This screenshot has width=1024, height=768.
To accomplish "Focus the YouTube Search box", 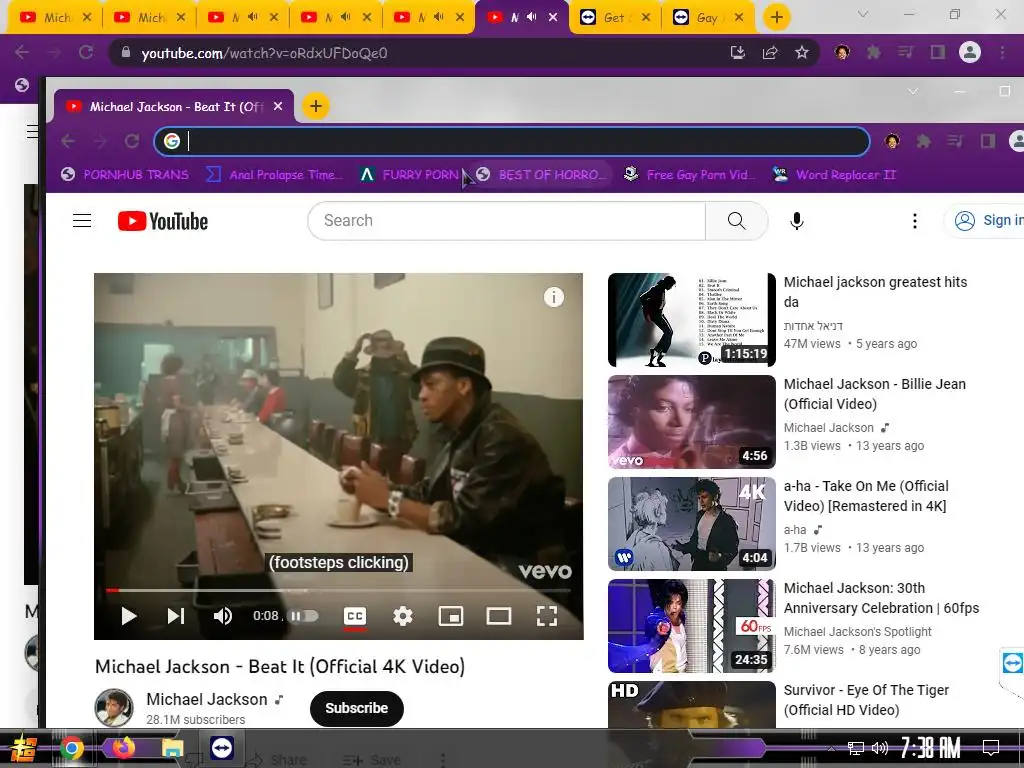I will click(x=507, y=221).
